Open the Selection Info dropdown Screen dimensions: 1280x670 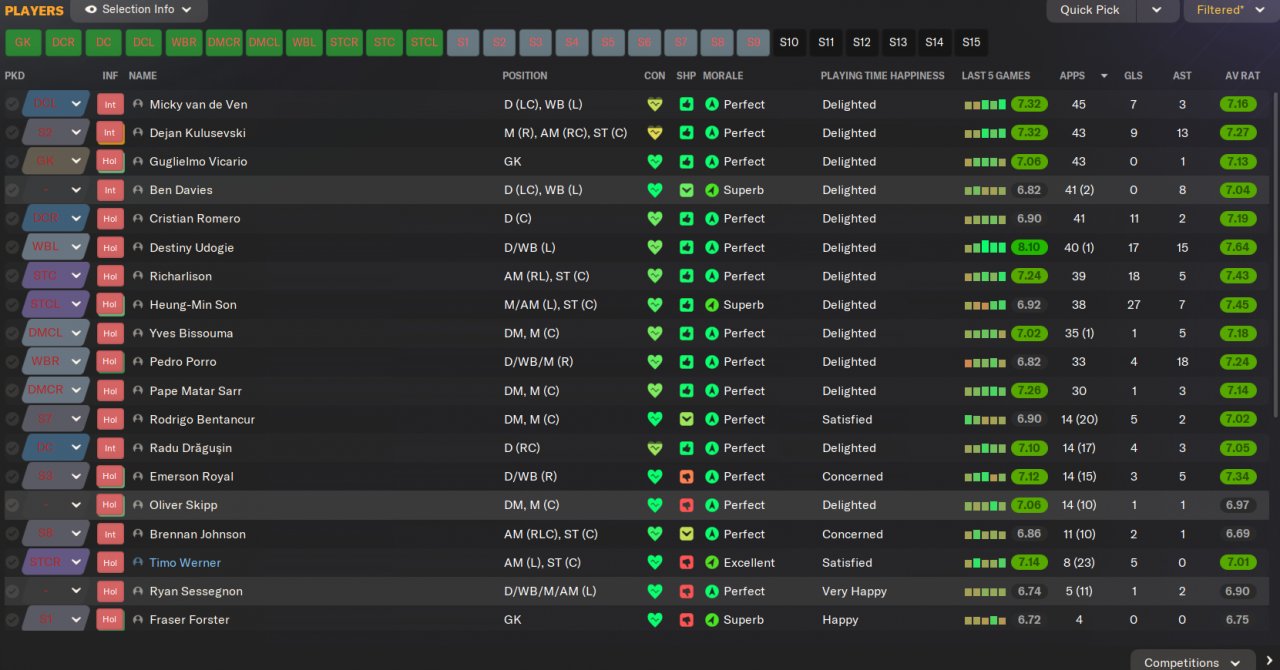(x=139, y=10)
